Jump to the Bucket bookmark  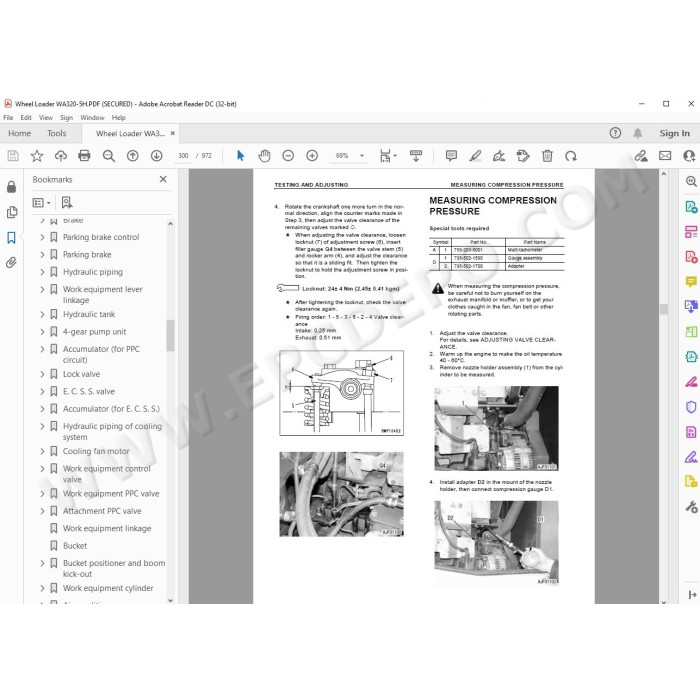click(75, 546)
